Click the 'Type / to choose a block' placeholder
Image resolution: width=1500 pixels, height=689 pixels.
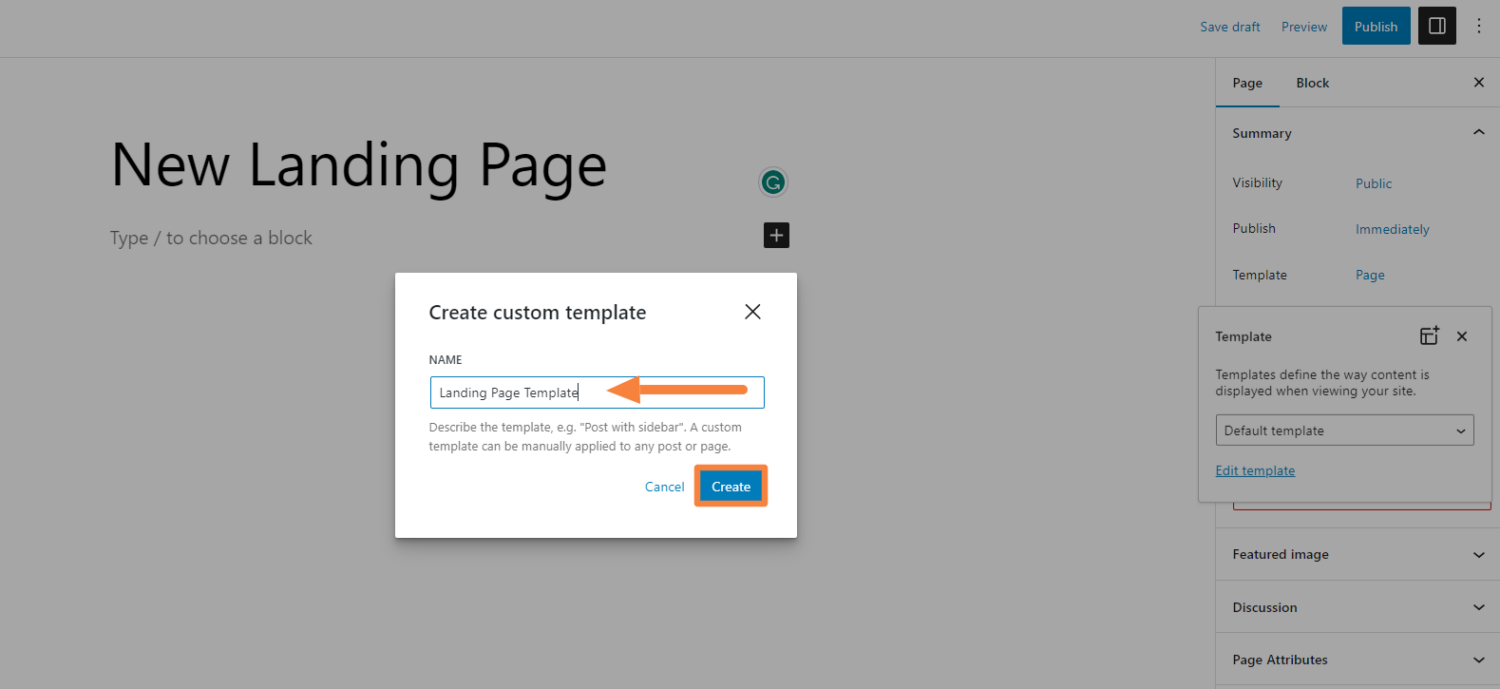[211, 238]
